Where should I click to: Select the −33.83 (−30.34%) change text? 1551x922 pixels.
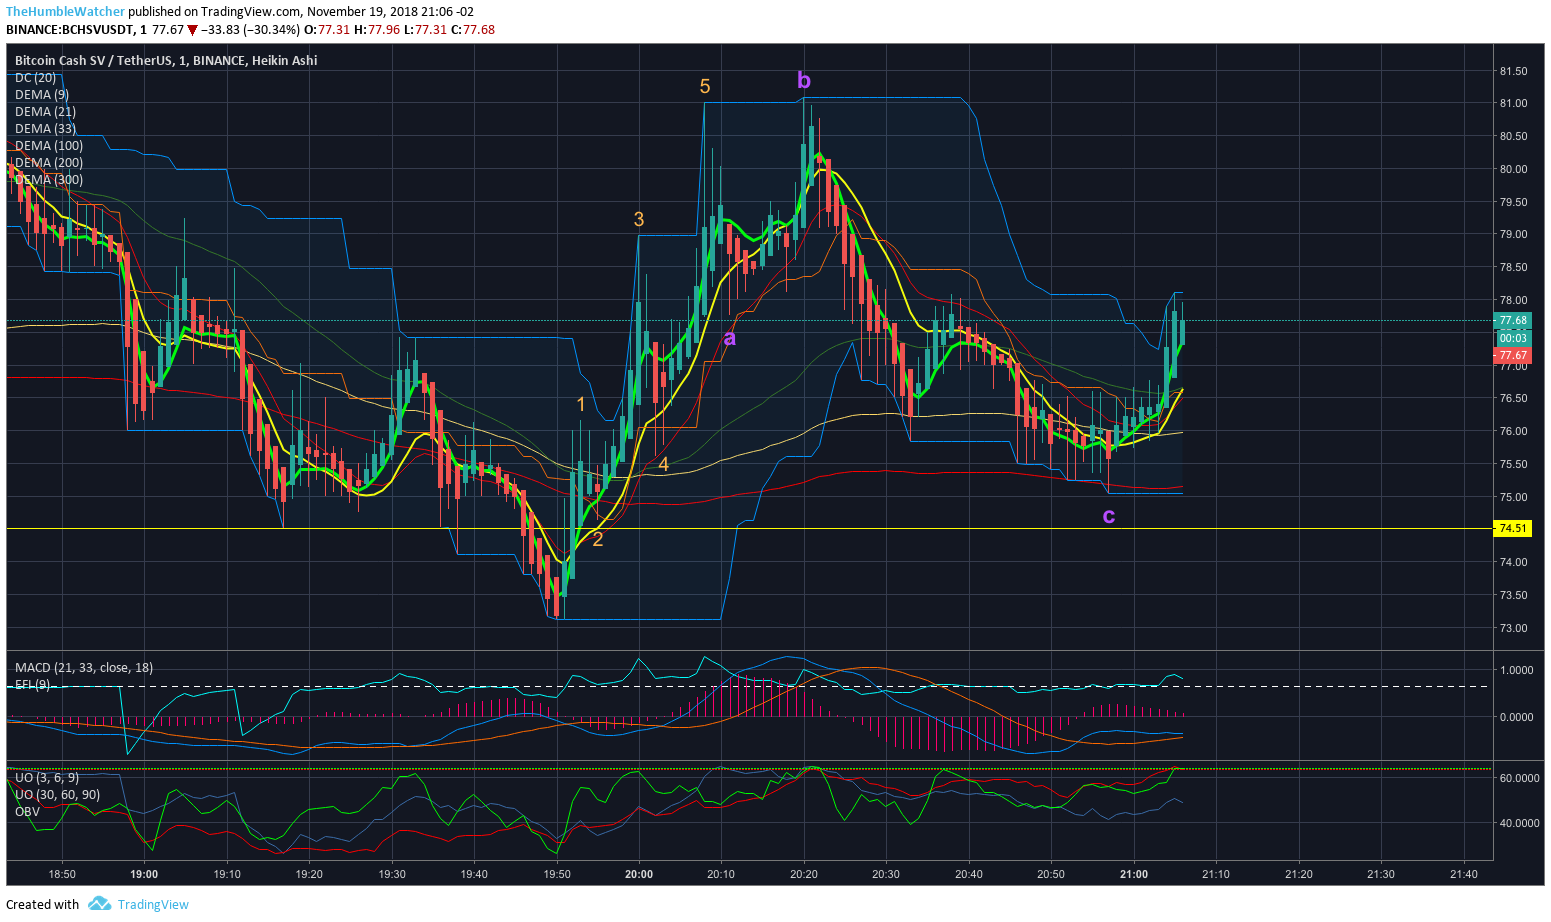point(250,30)
